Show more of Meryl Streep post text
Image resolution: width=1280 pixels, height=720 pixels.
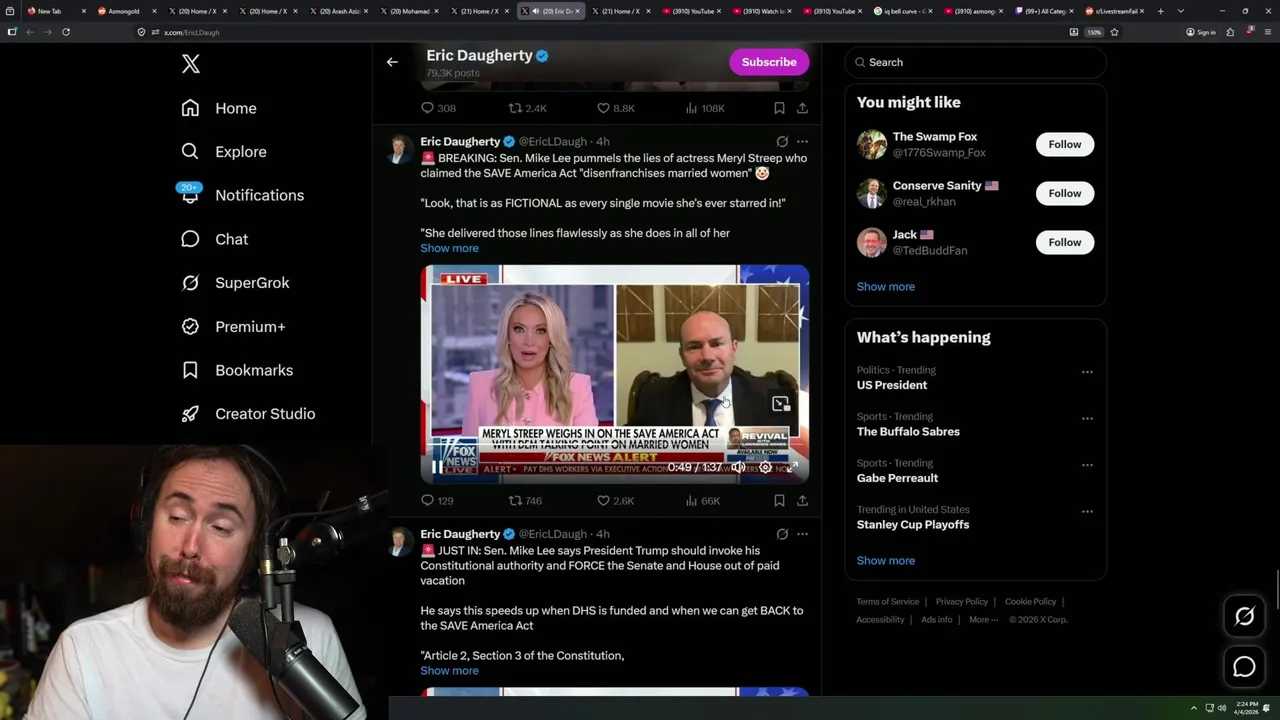pos(449,248)
